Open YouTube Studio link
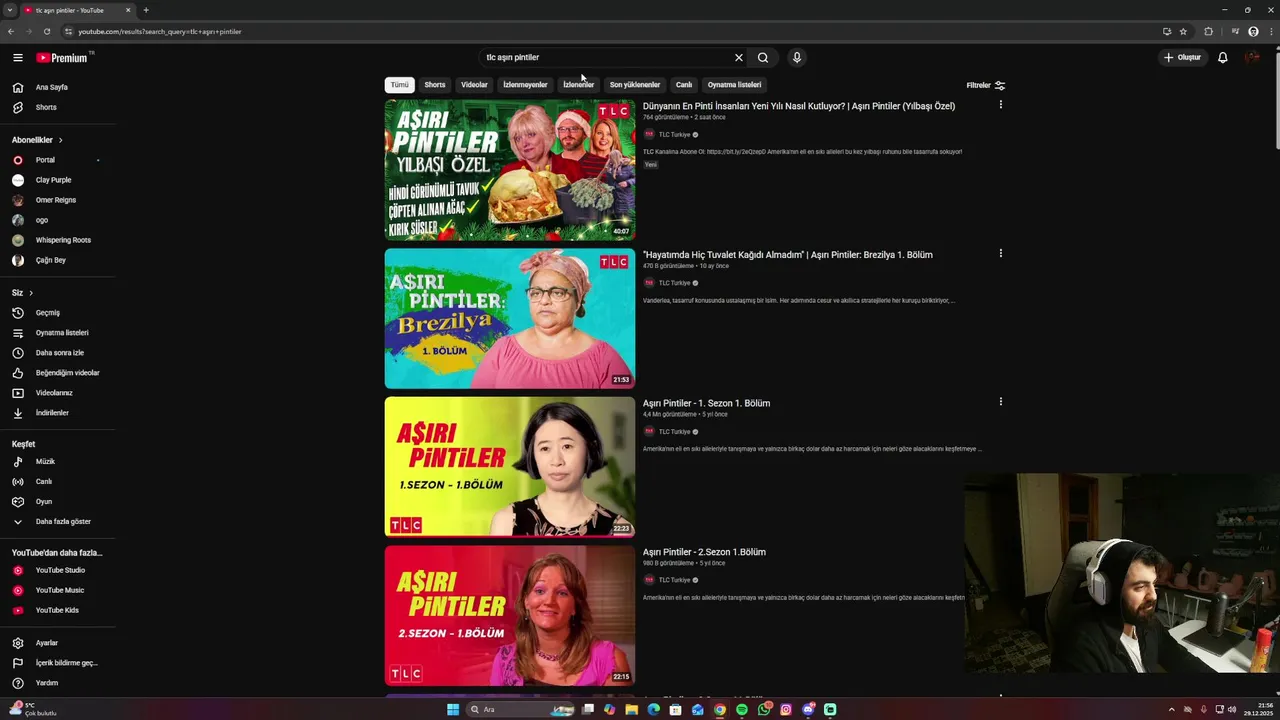This screenshot has height=720, width=1280. click(58, 570)
